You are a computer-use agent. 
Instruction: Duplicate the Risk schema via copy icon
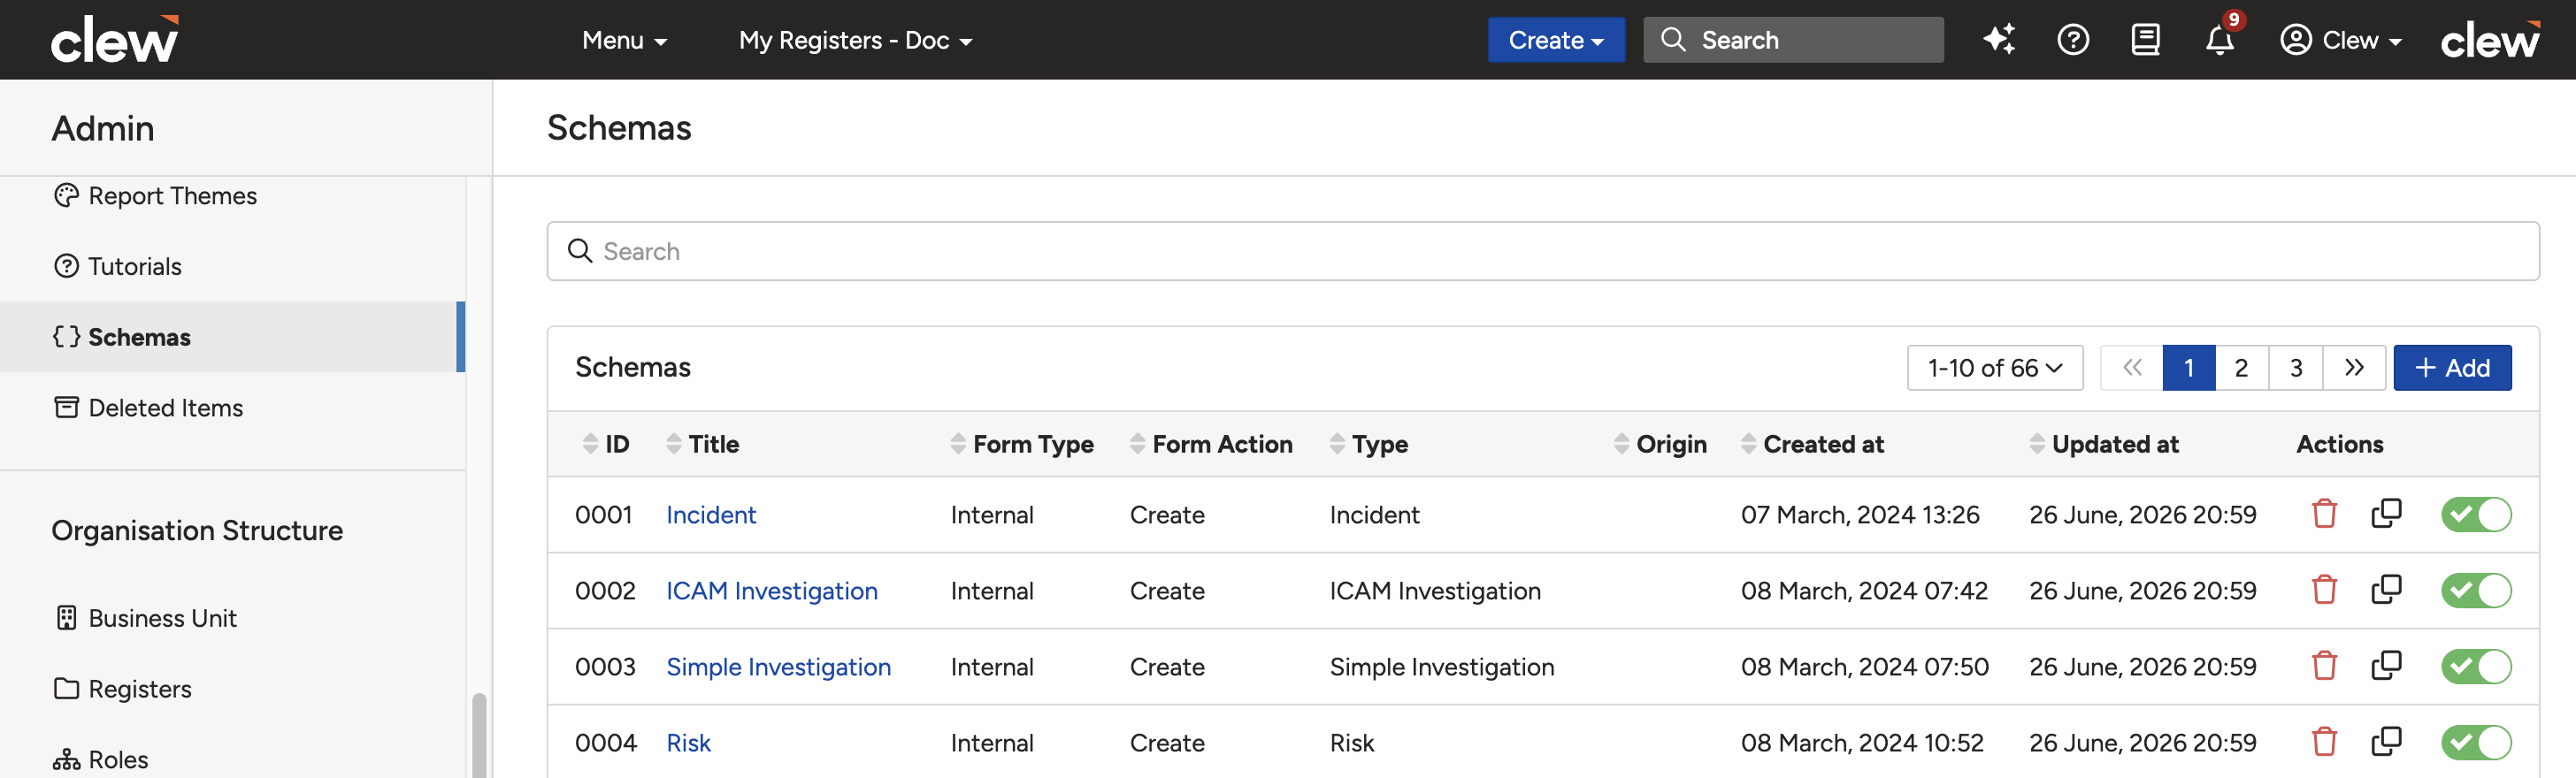[2386, 742]
